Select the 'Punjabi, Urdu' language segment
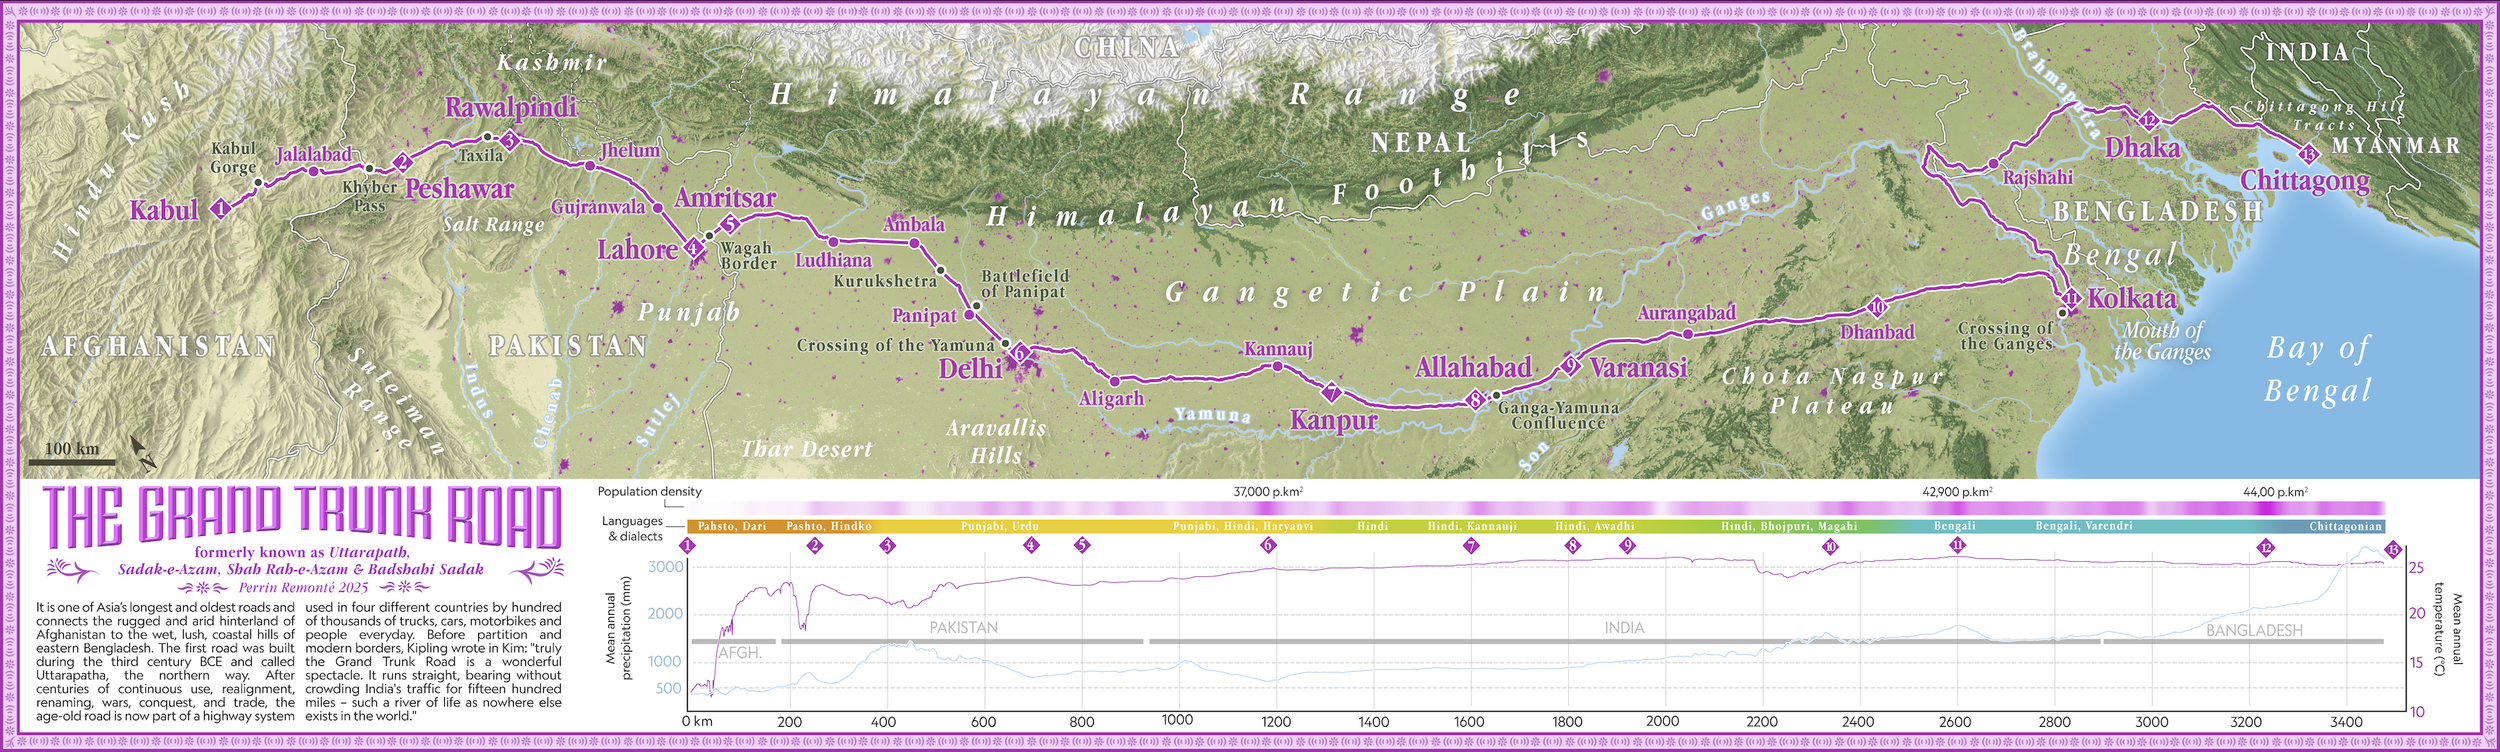 click(1000, 526)
